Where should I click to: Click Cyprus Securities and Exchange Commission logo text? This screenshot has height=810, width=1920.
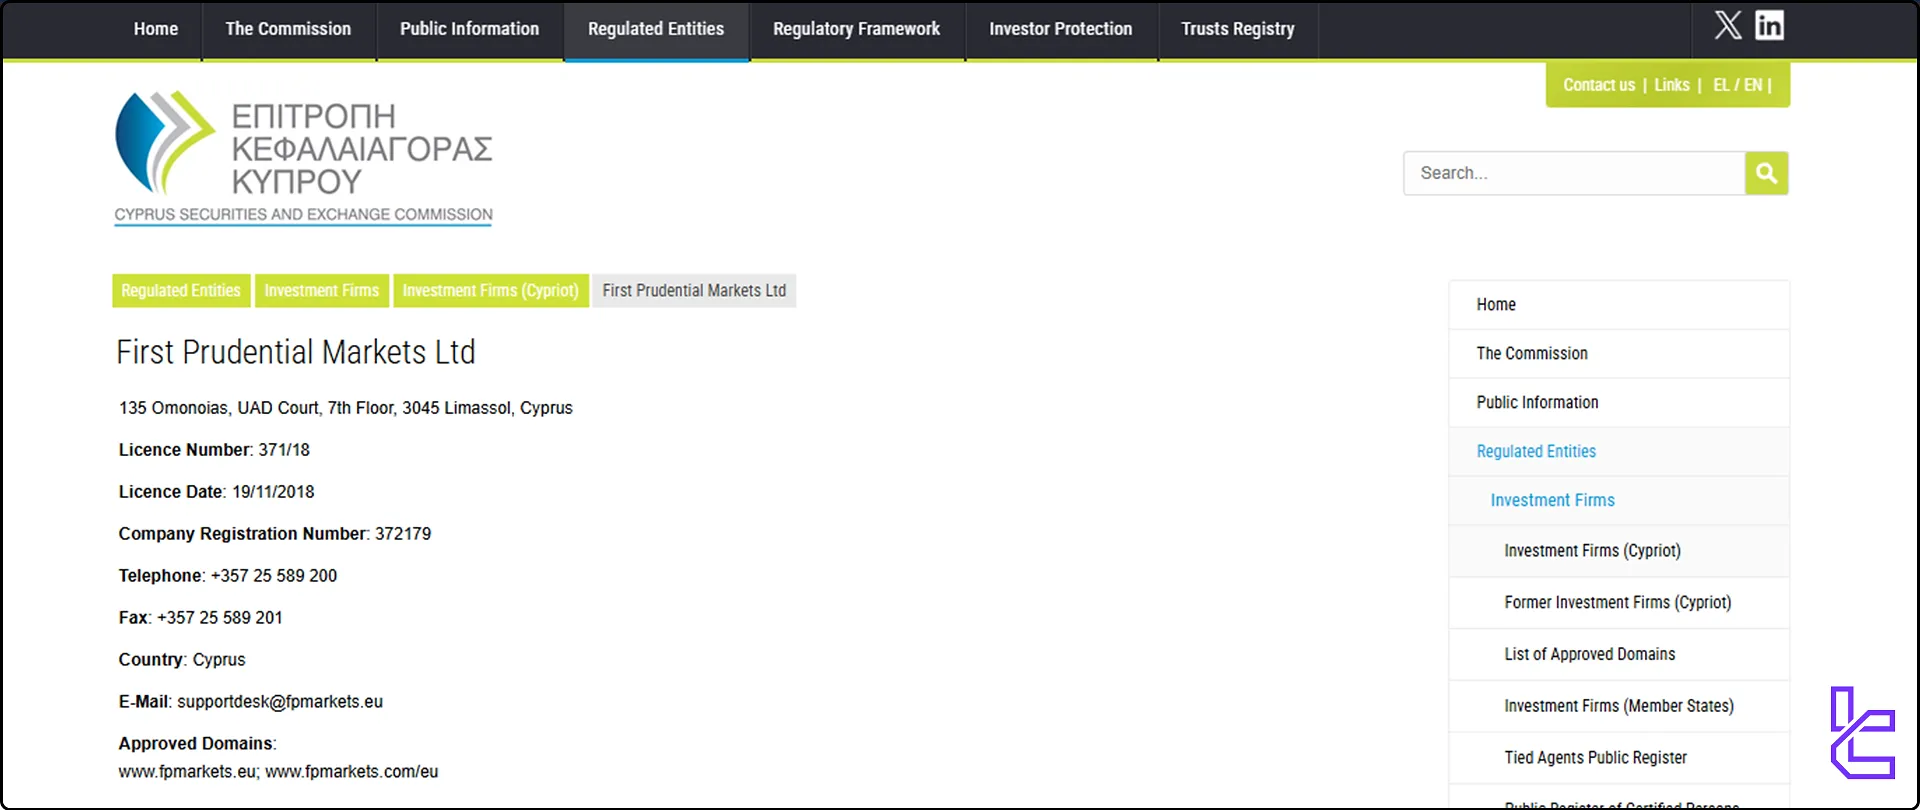[x=303, y=214]
